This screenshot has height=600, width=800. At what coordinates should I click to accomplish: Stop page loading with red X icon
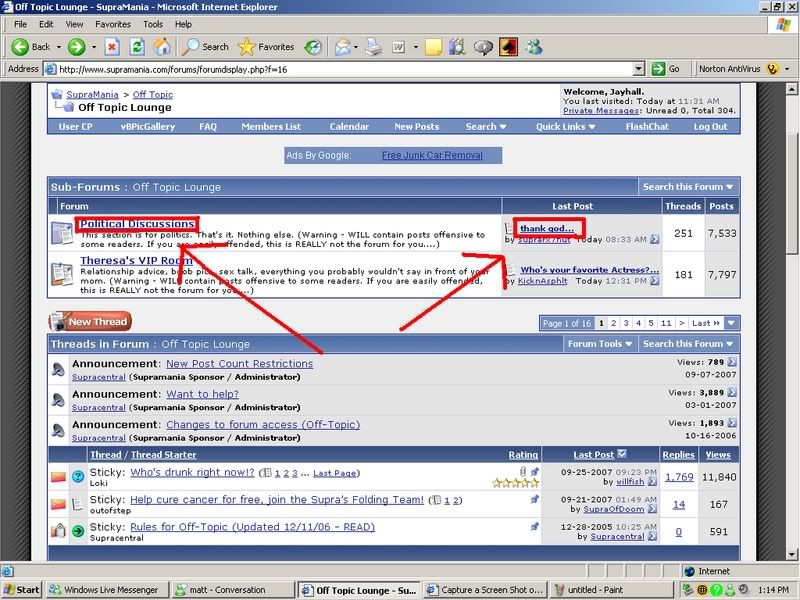click(112, 47)
